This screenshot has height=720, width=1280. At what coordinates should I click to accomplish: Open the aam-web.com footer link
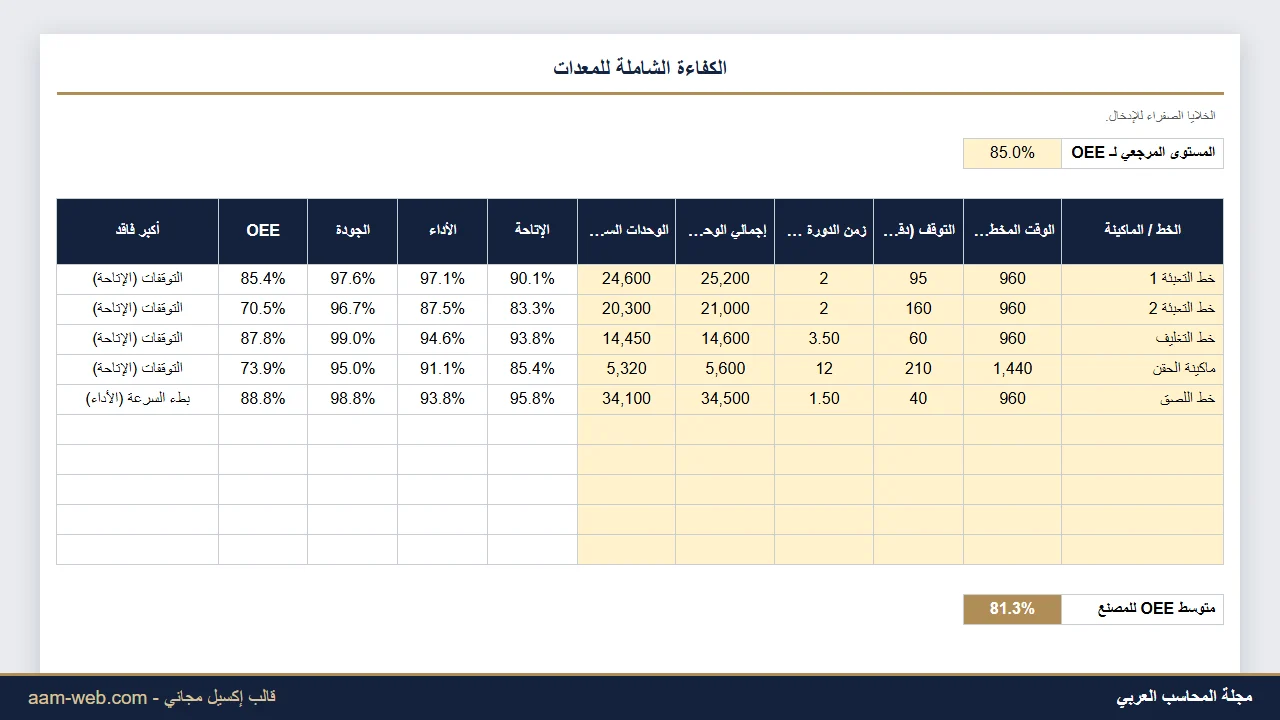[x=88, y=698]
